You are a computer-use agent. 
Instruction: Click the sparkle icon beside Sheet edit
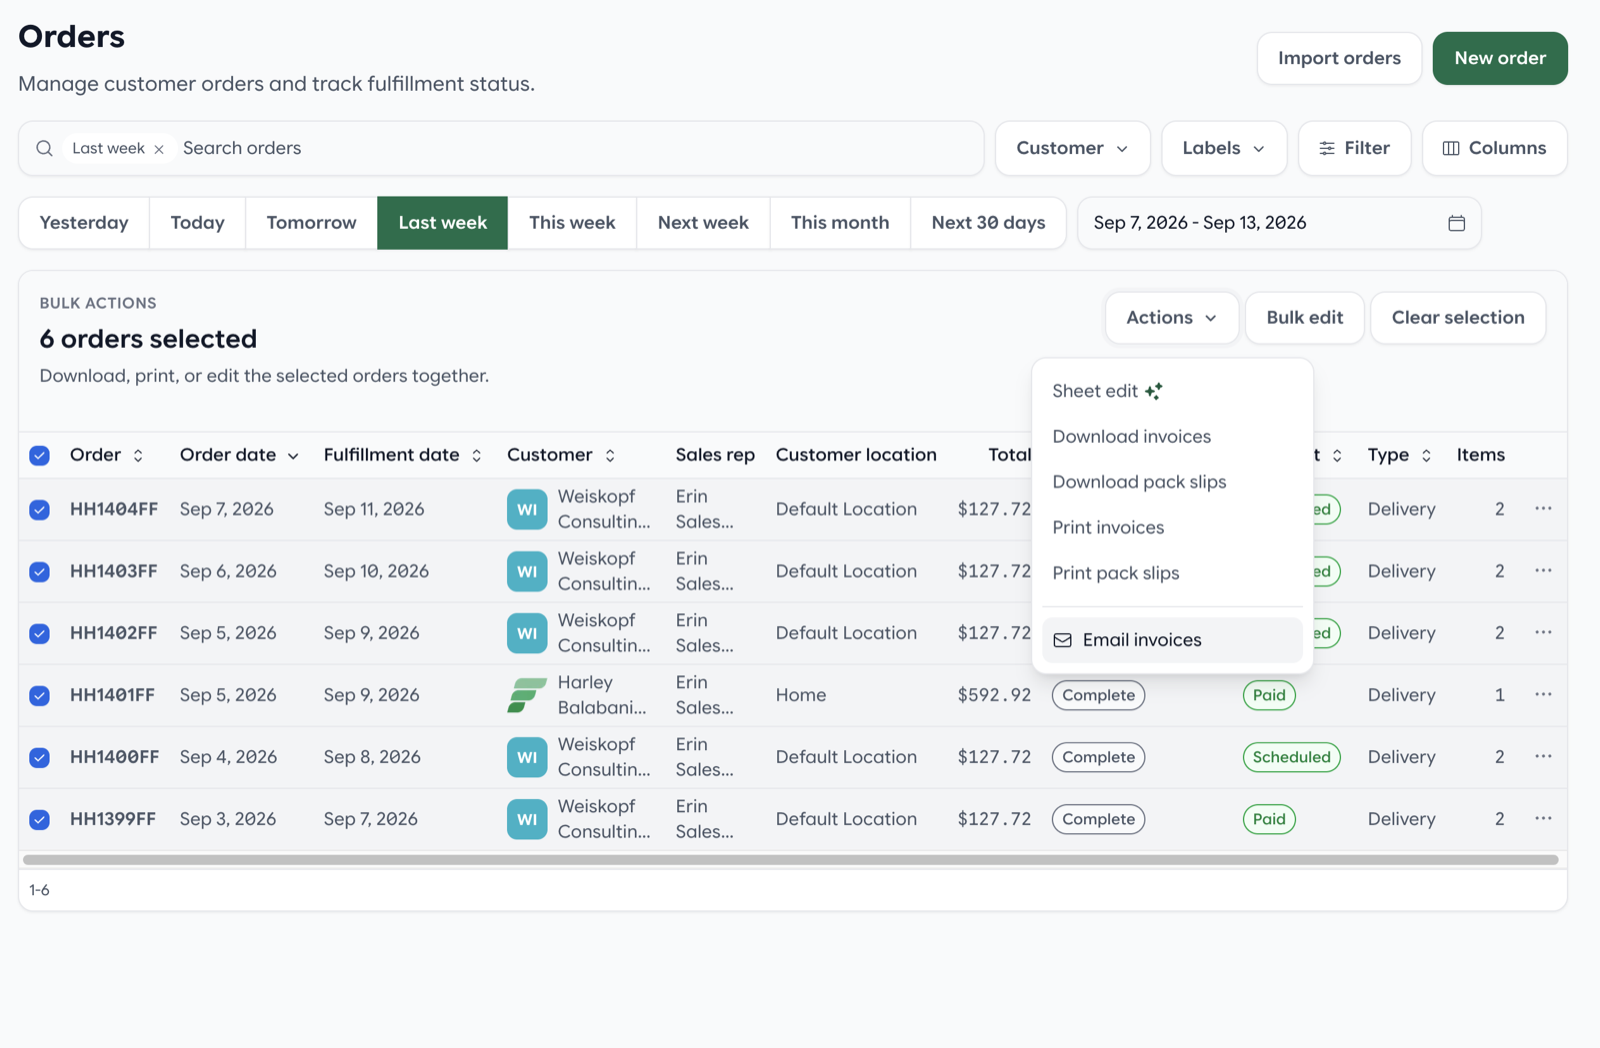pyautogui.click(x=1154, y=391)
